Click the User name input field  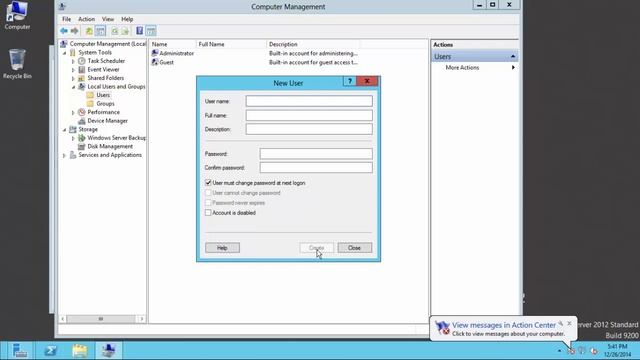click(309, 101)
